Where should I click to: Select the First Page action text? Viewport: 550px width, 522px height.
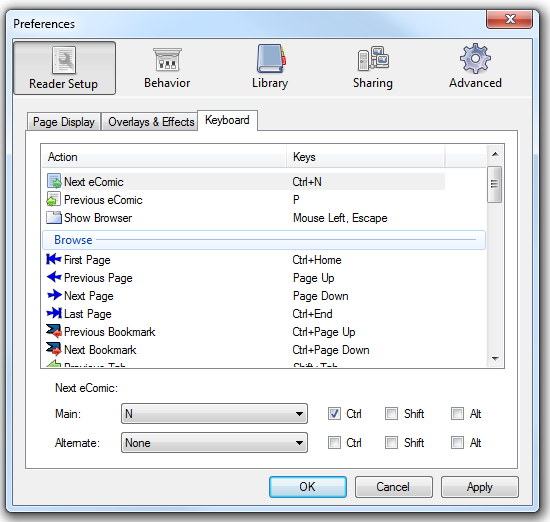87,260
